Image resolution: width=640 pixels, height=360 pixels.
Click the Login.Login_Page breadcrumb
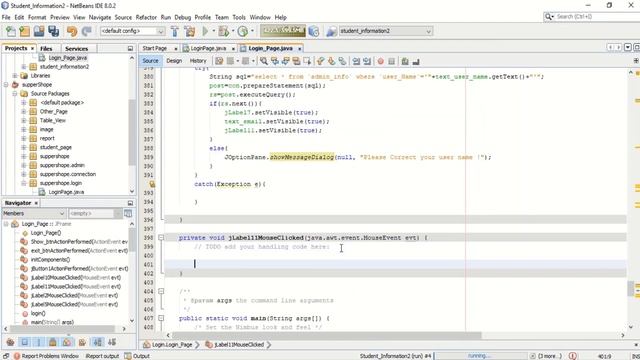pos(168,344)
